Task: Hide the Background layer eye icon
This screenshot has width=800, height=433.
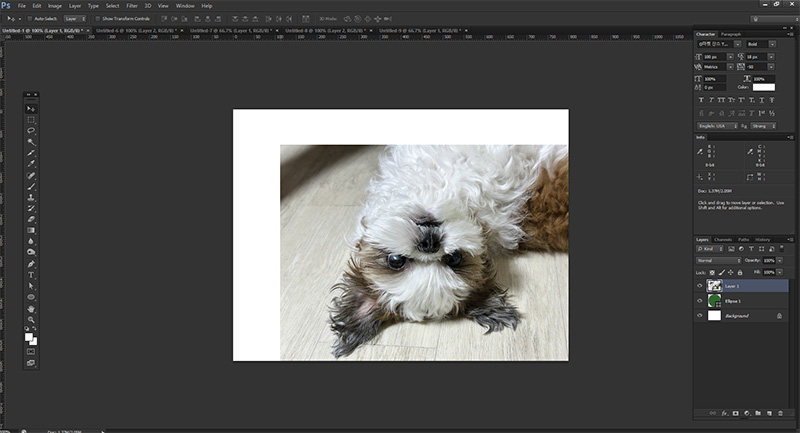Action: (x=700, y=316)
